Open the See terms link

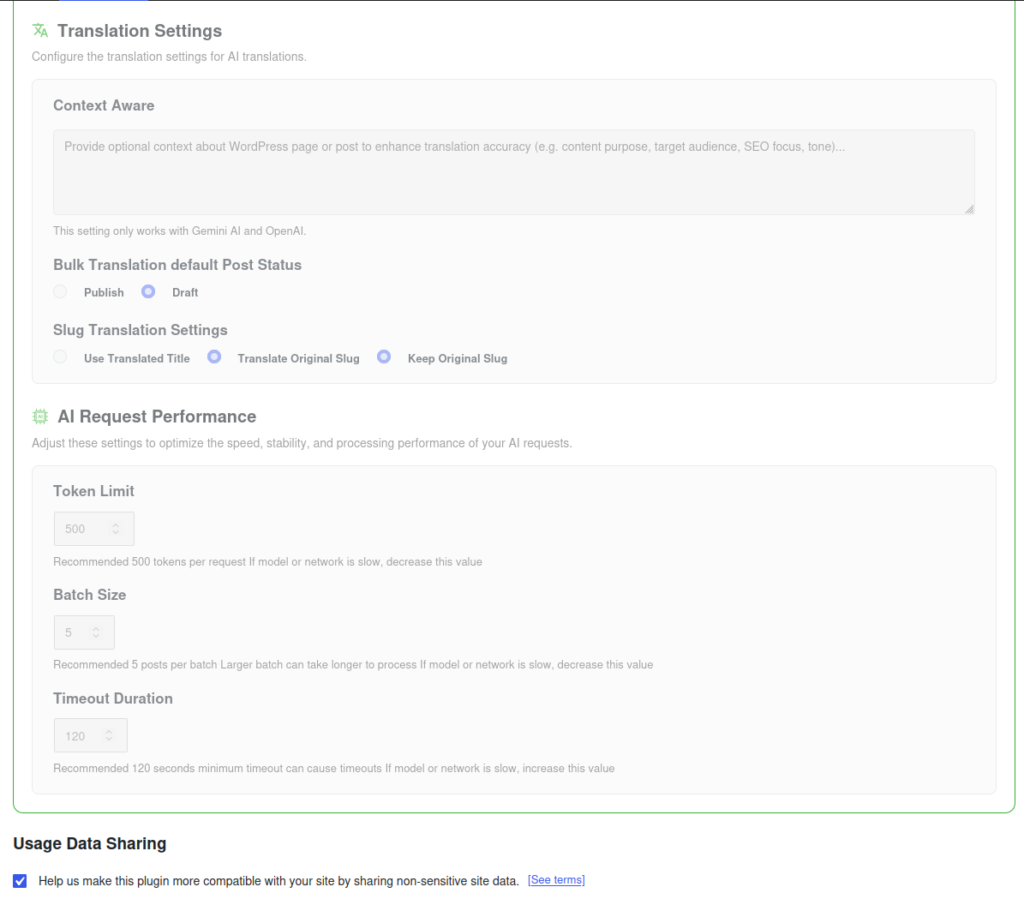[x=556, y=880]
